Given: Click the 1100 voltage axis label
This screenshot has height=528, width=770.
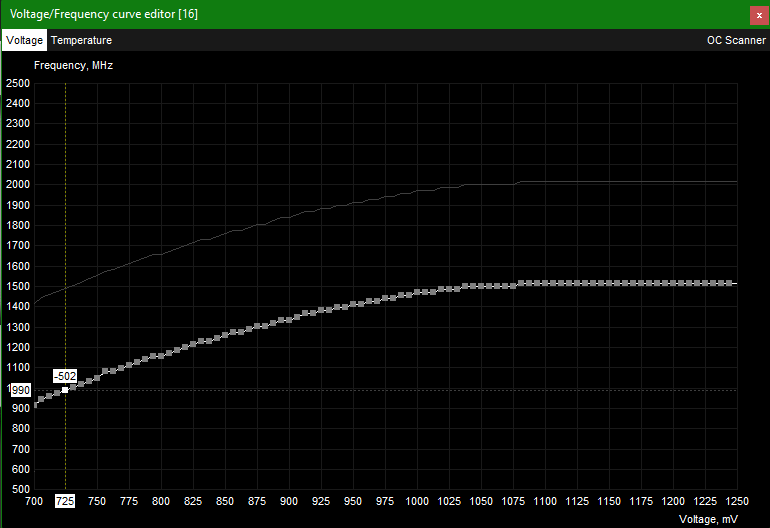Looking at the screenshot, I should coord(545,501).
